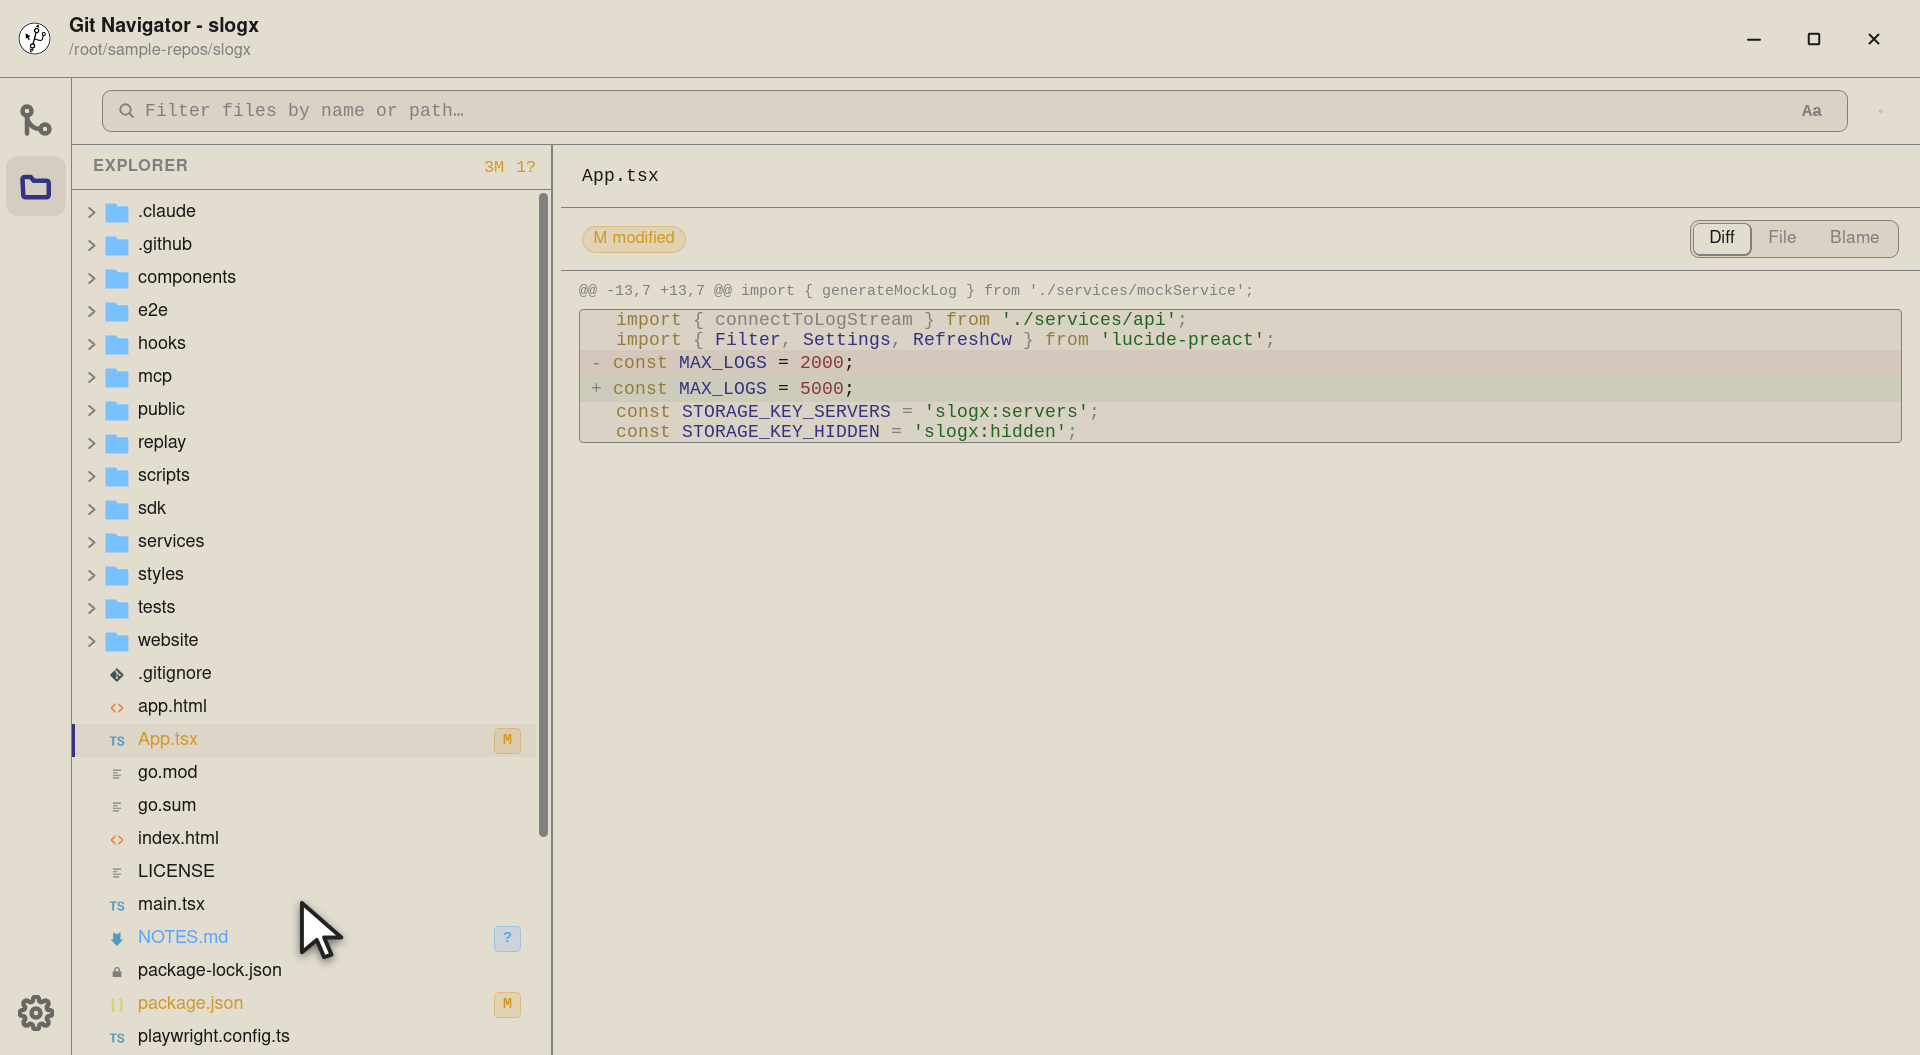Click the hooks folder icon
This screenshot has width=1920, height=1055.
coord(117,344)
